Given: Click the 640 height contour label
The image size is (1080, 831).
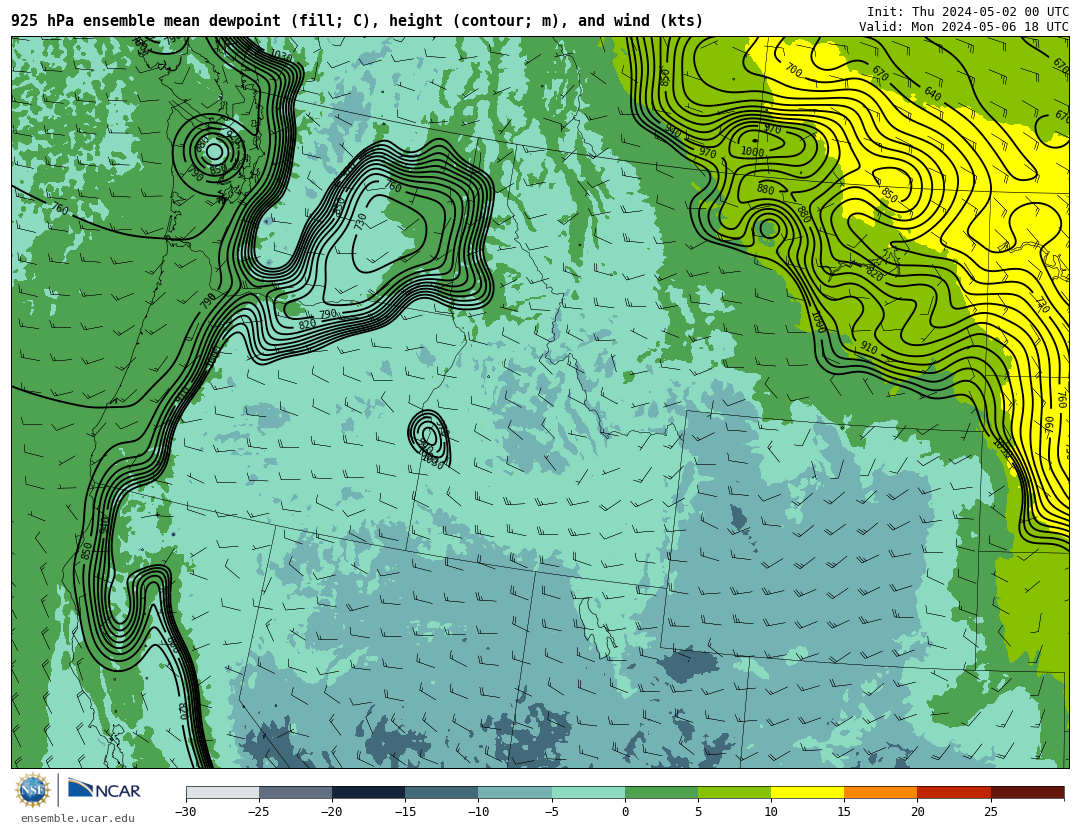Looking at the screenshot, I should pyautogui.click(x=933, y=94).
